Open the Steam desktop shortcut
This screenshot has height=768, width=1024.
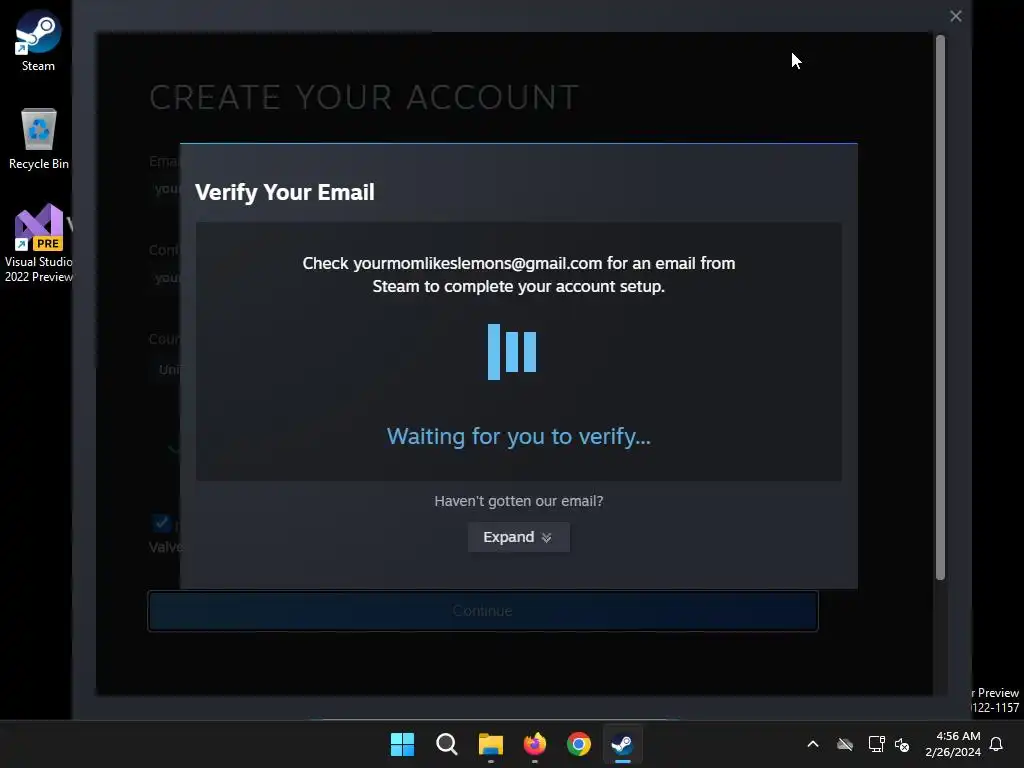(38, 40)
